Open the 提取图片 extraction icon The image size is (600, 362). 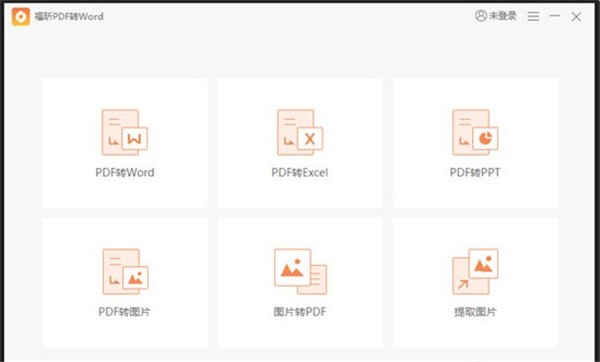(x=475, y=272)
